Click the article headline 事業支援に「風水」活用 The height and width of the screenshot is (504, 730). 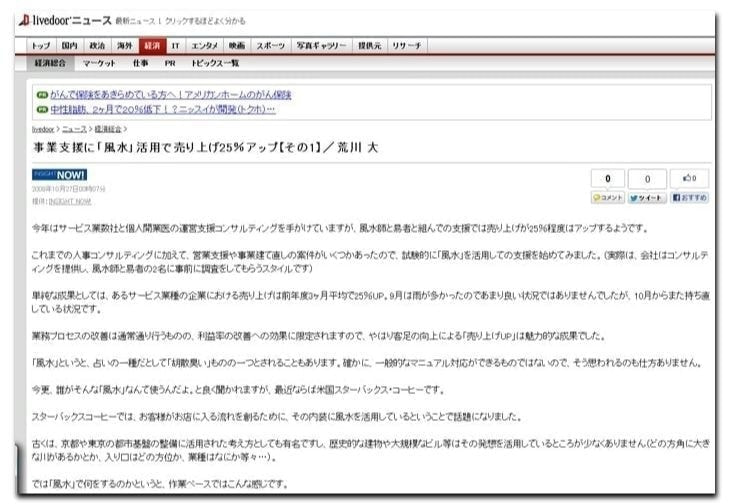pos(205,148)
